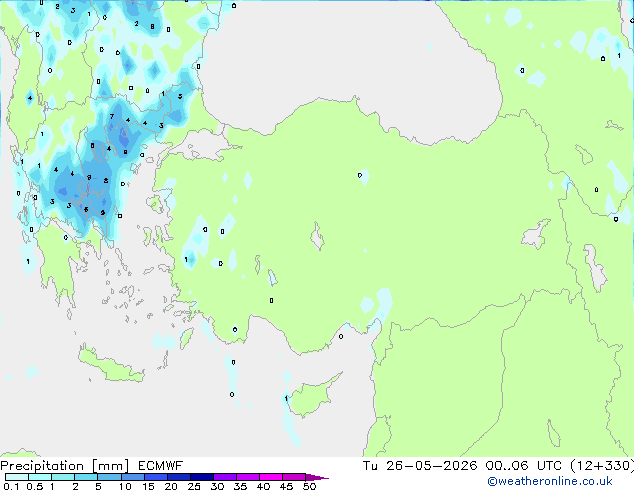The width and height of the screenshot is (634, 490).
Task: Click the legend label '10'
Action: tap(125, 486)
